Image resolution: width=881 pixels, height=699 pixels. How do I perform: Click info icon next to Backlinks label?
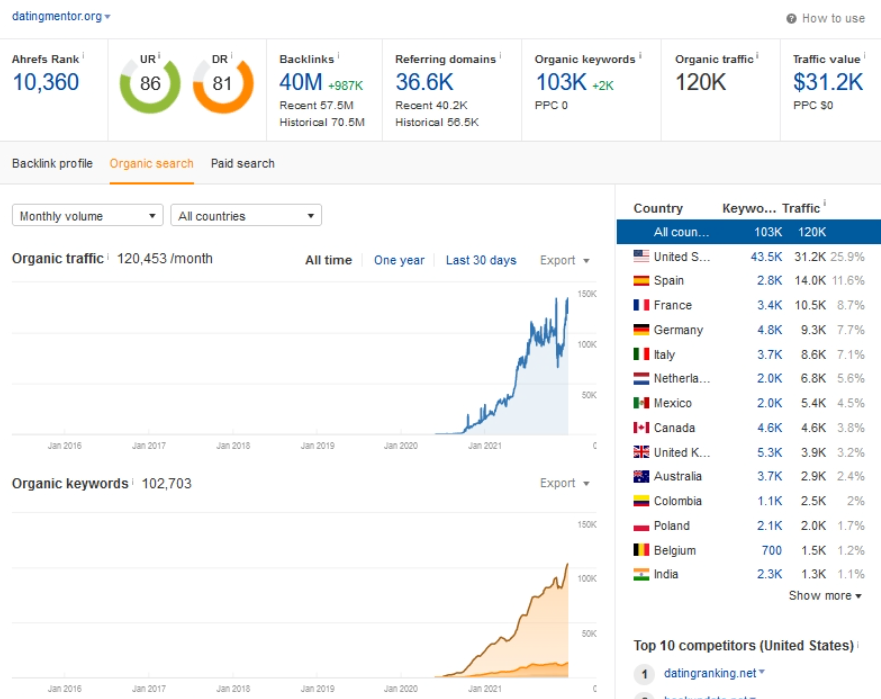pos(338,56)
